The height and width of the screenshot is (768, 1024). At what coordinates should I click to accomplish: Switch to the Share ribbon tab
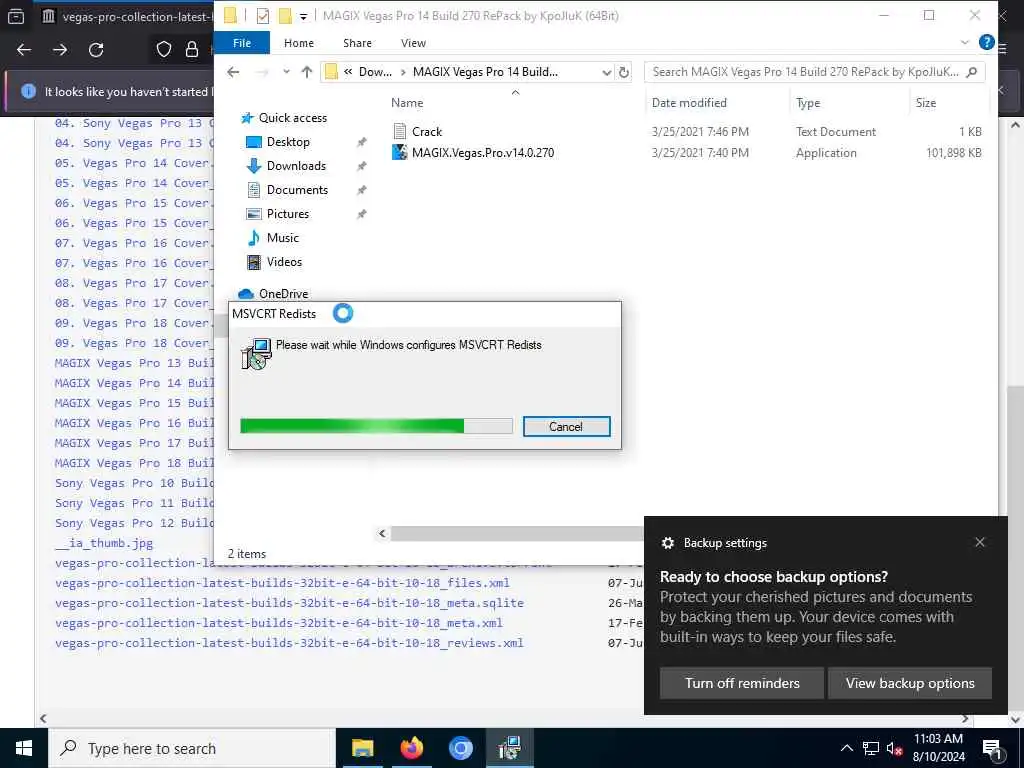tap(357, 43)
